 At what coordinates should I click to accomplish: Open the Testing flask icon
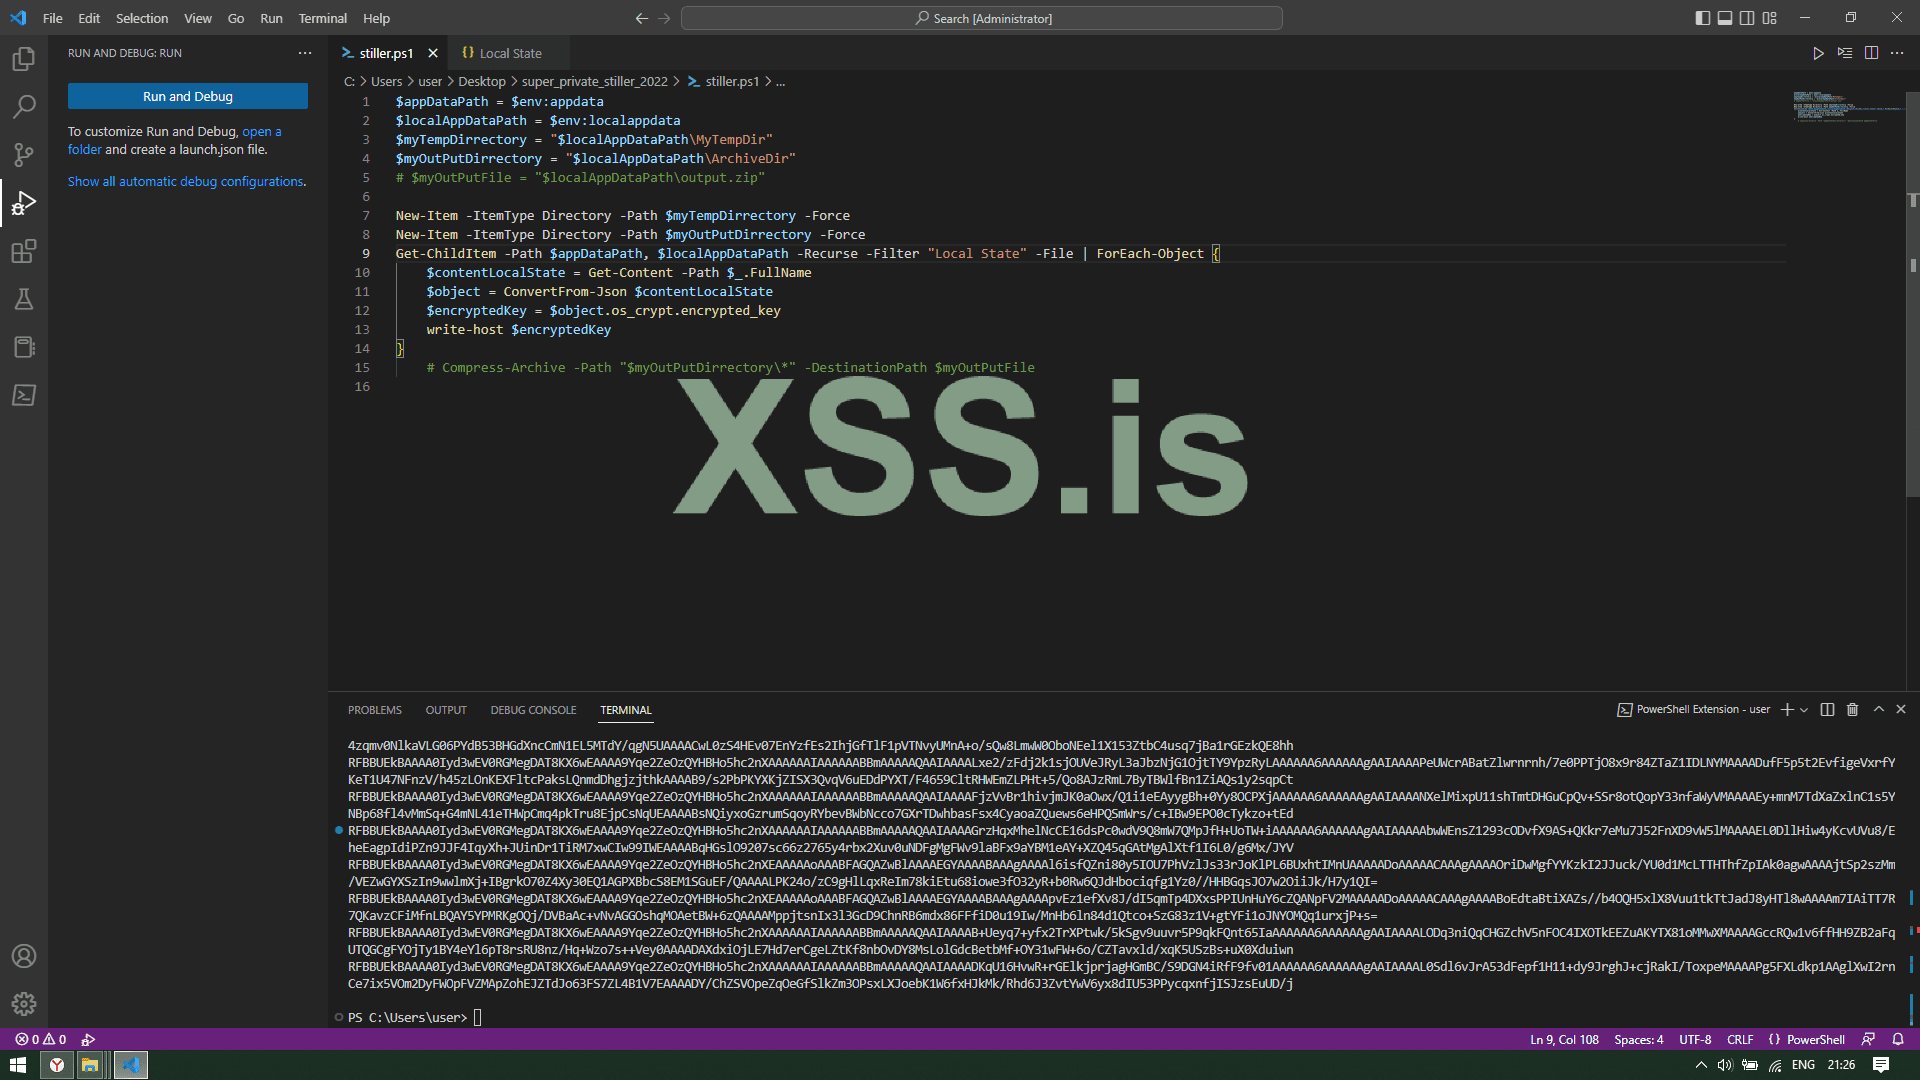pos(24,299)
